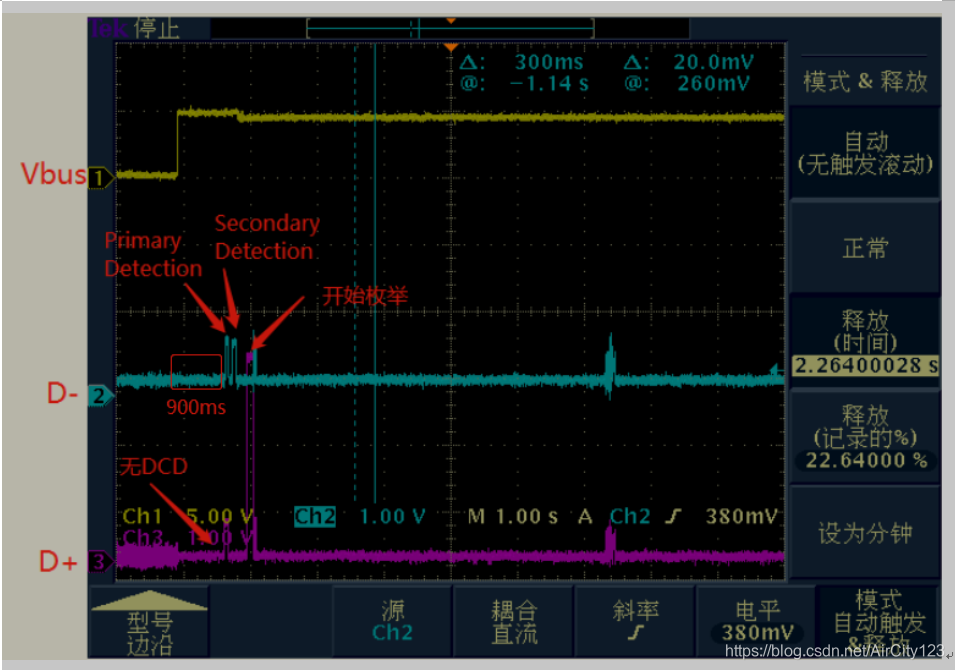This screenshot has height=670, width=955.
Task: Open the 源 Ch2 trigger source menu
Action: click(x=392, y=621)
